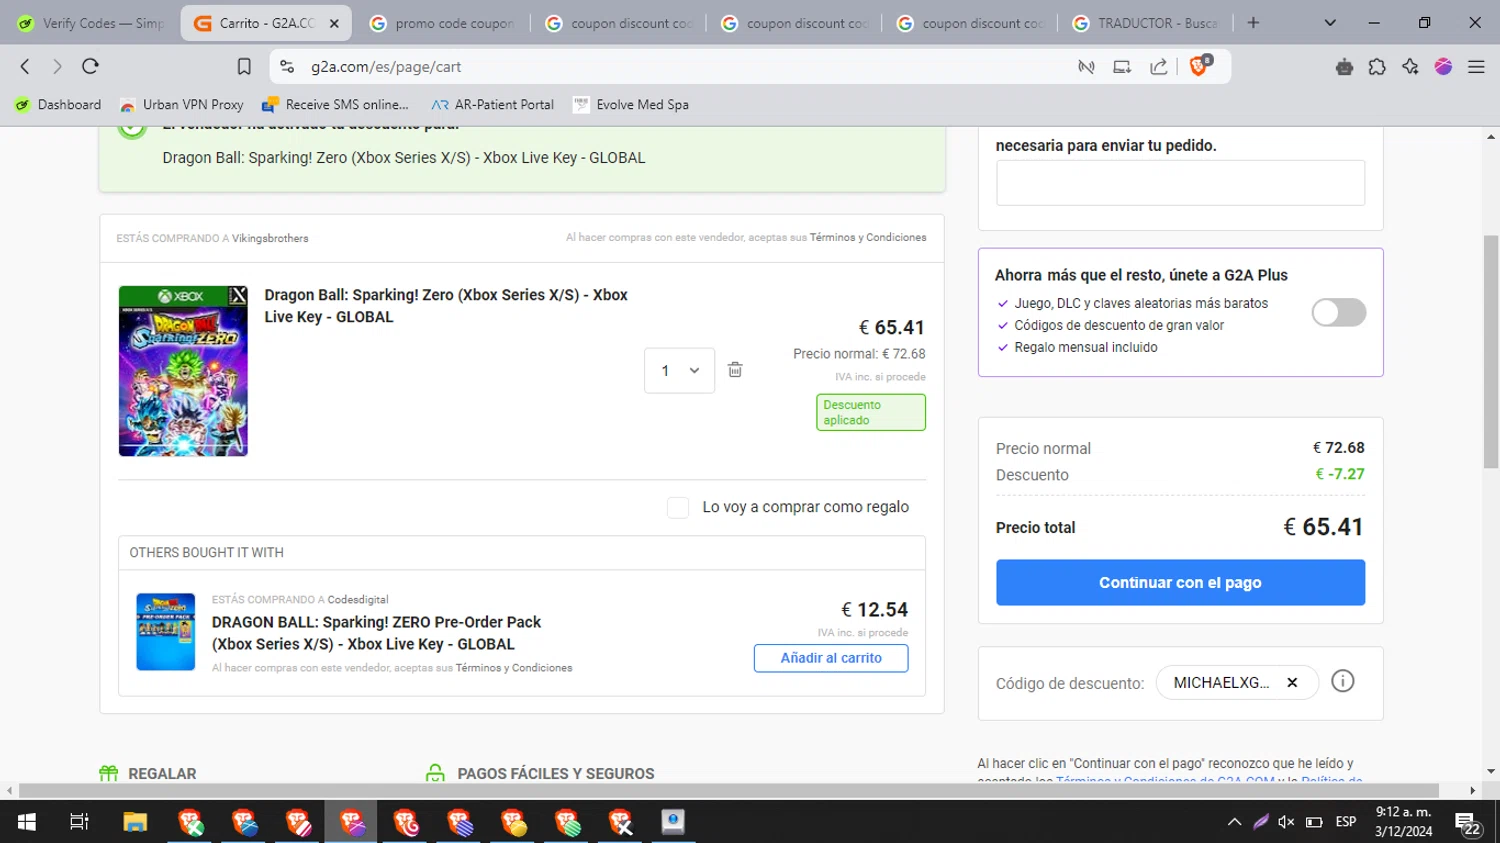Image resolution: width=1500 pixels, height=843 pixels.
Task: Click the horizontal page scrollbar
Action: 727,790
